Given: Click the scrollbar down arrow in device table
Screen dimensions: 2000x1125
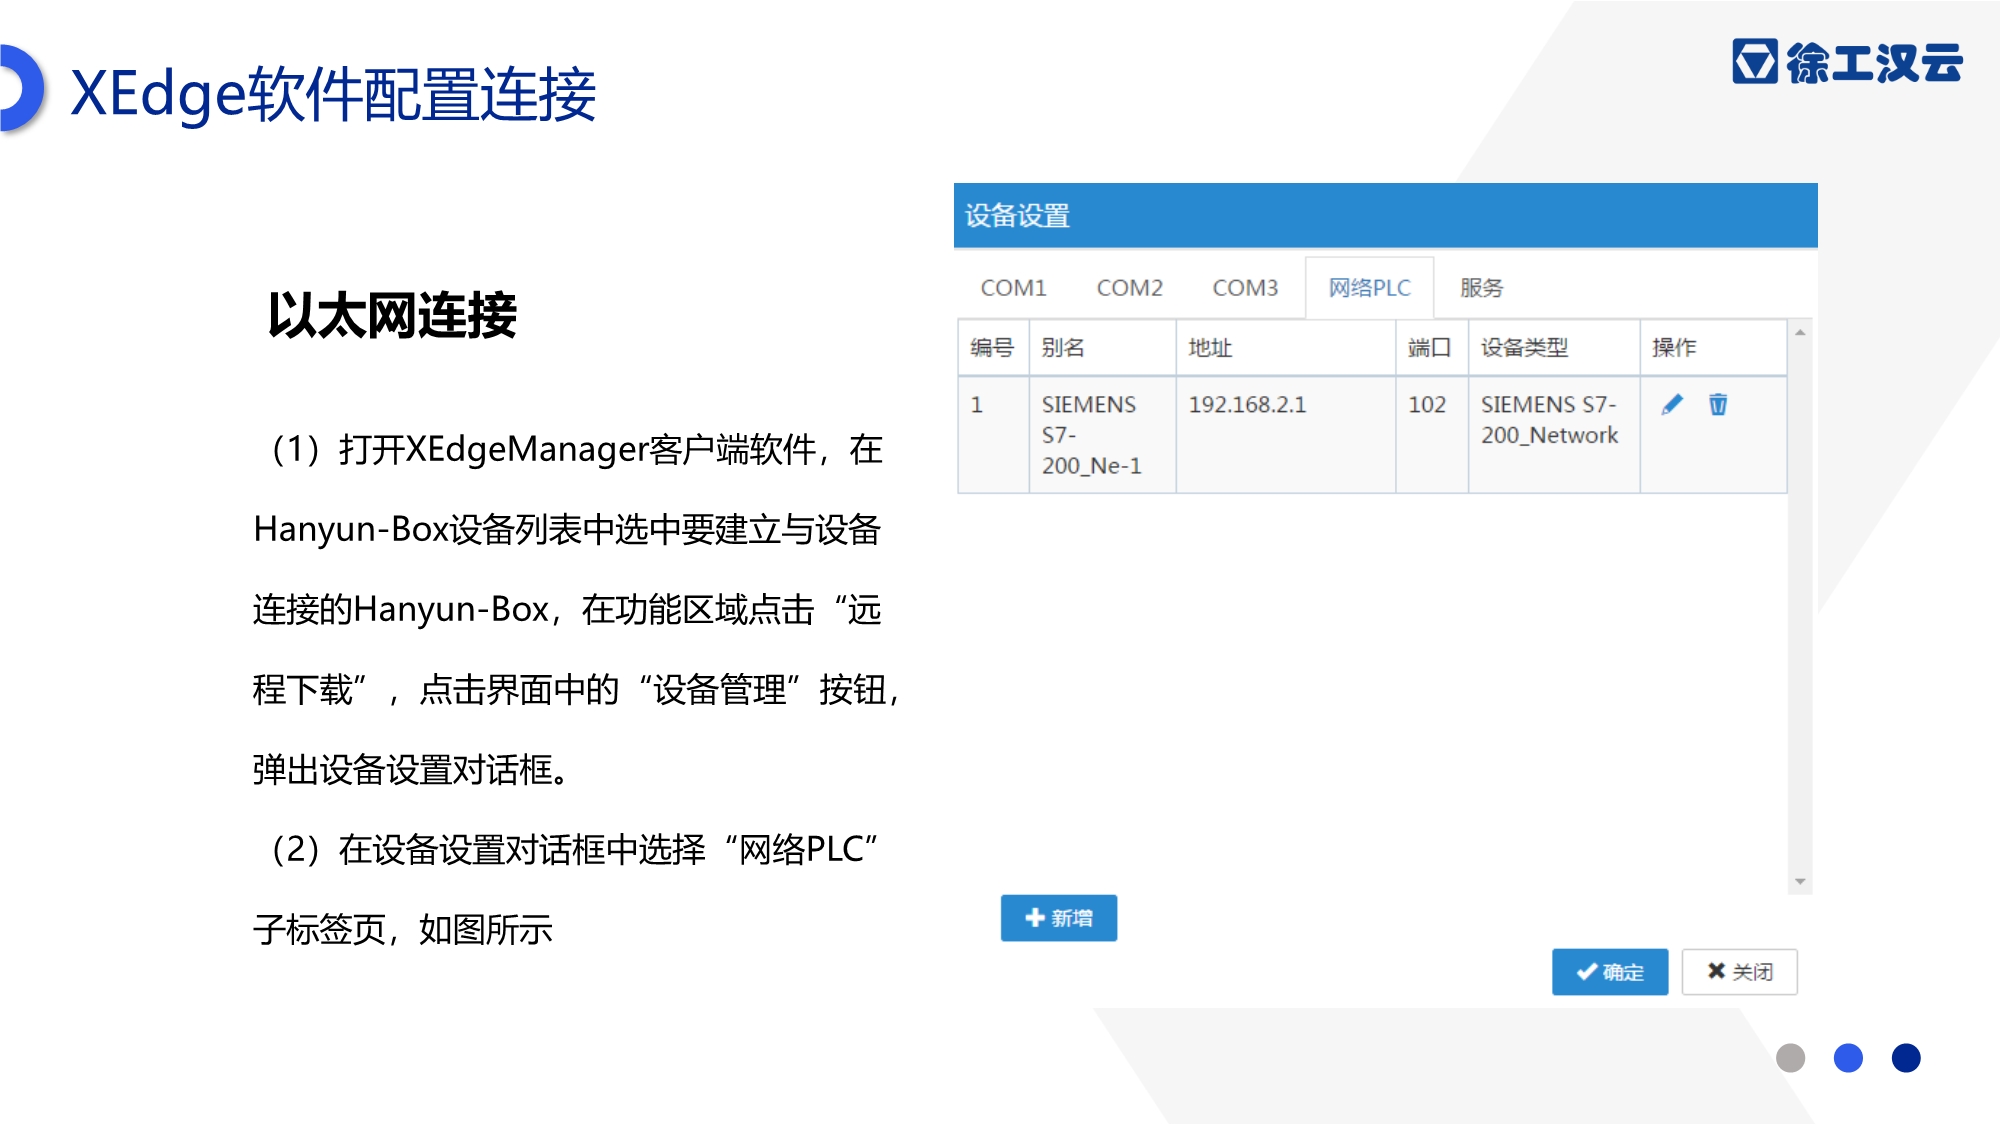Looking at the screenshot, I should (x=1800, y=882).
